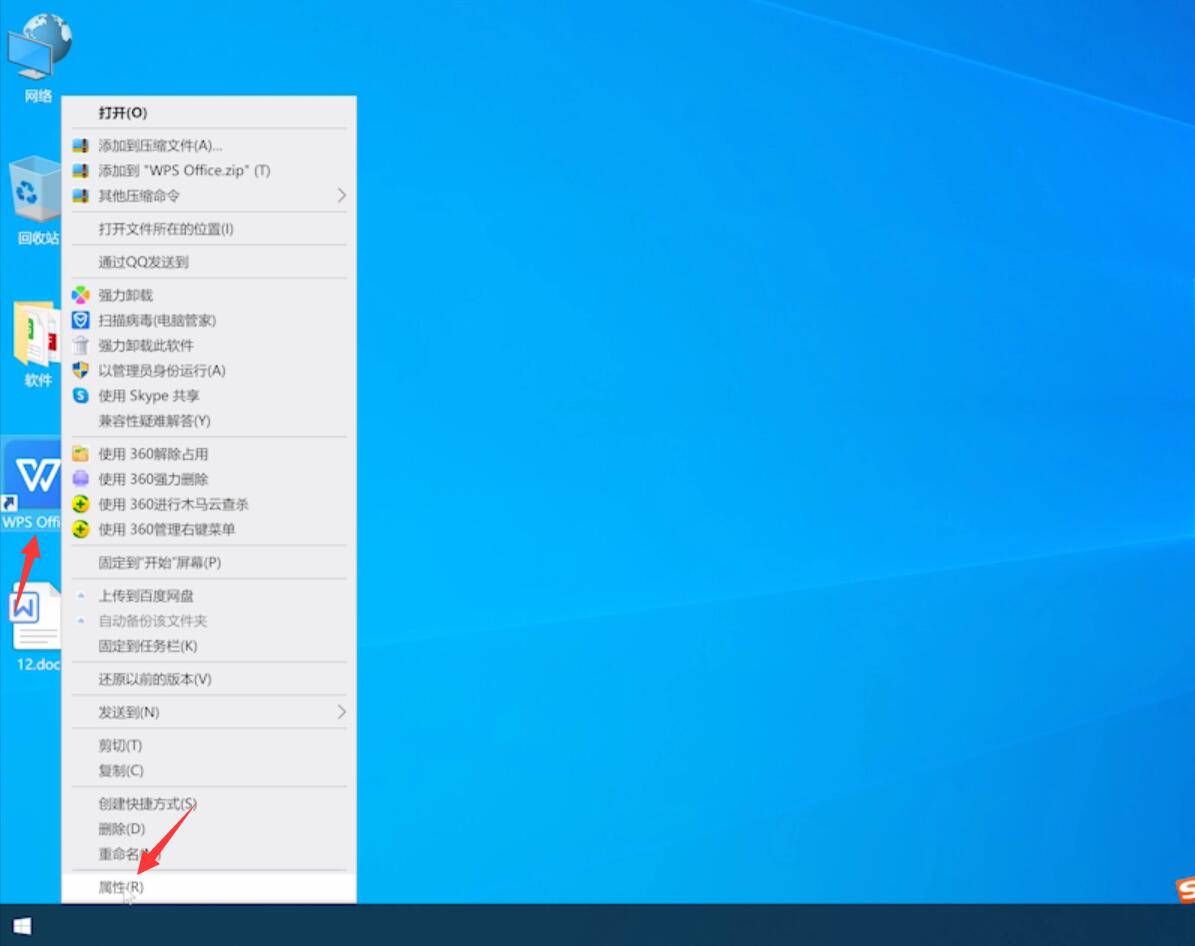
Task: Expand 其他压缩命令 submenu
Action: (209, 196)
